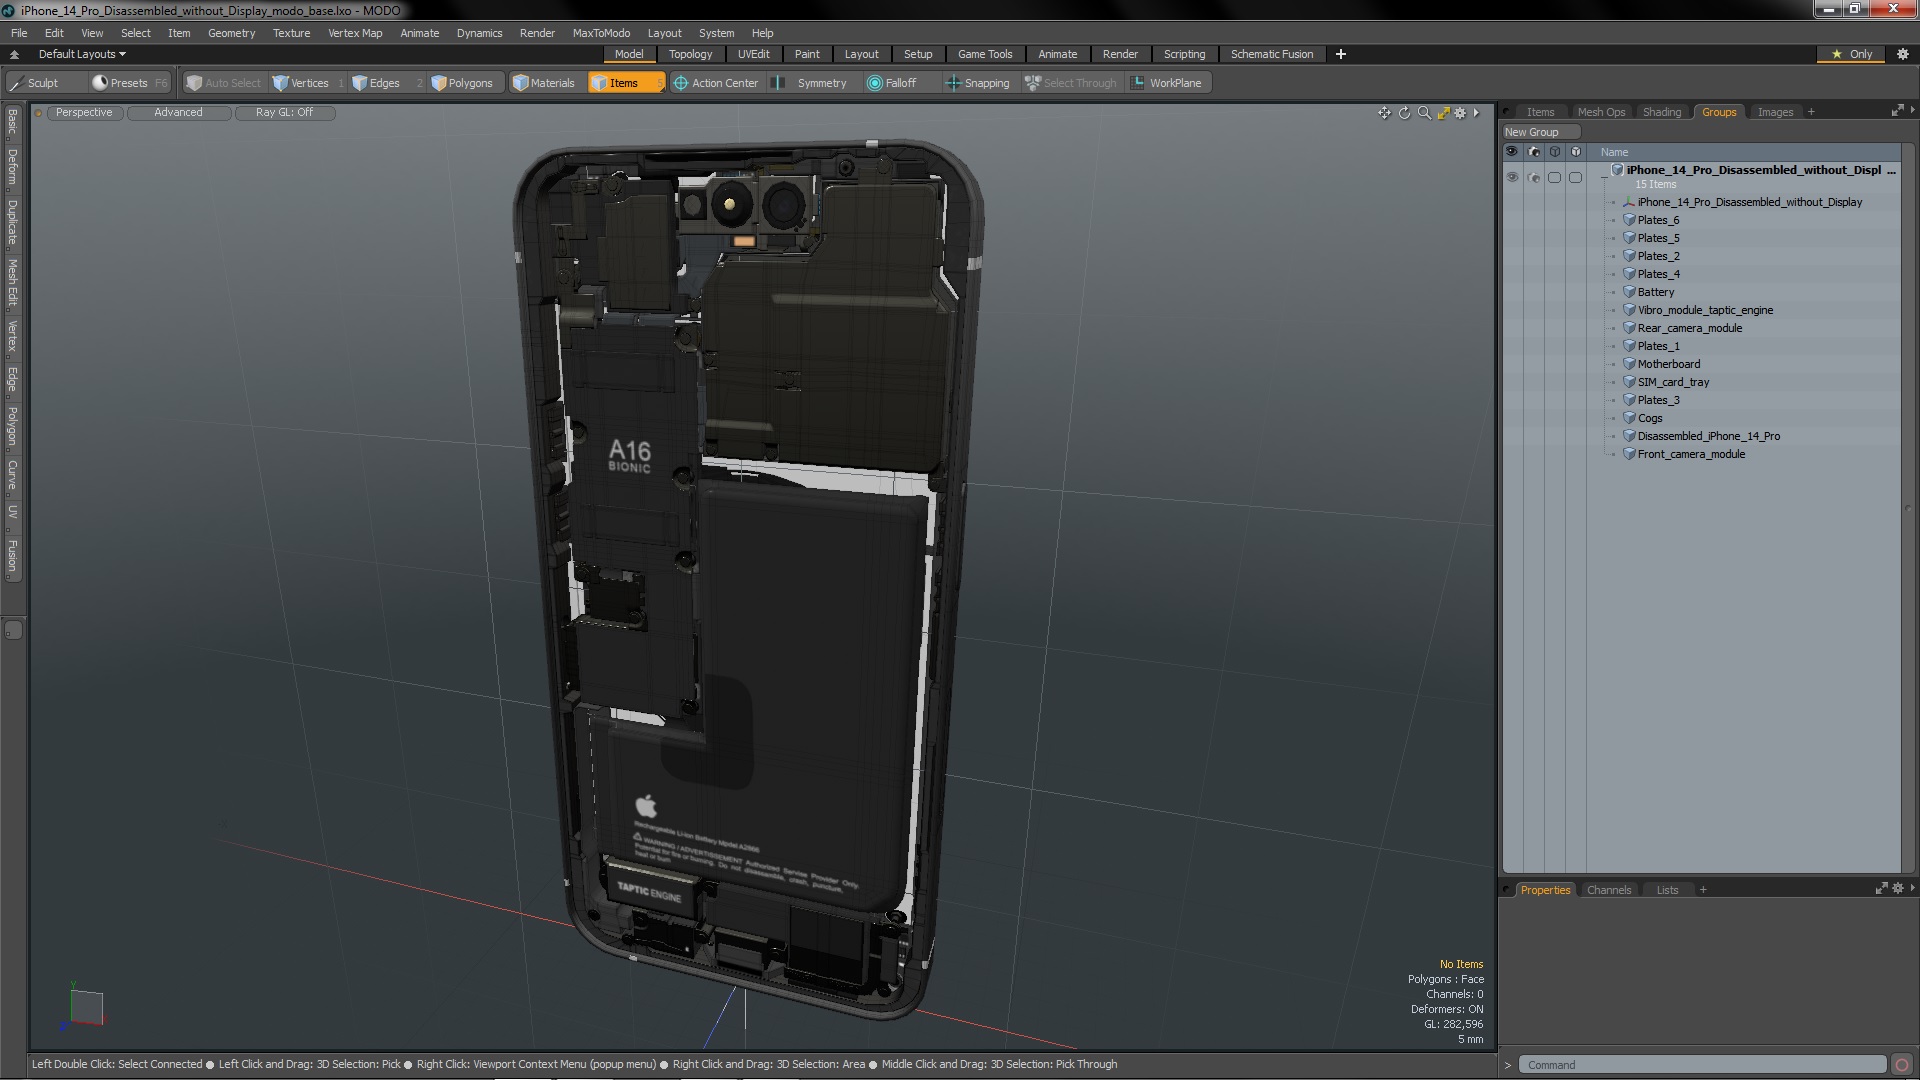This screenshot has height=1080, width=1920.
Task: Toggle Ray GL Off button
Action: point(284,113)
